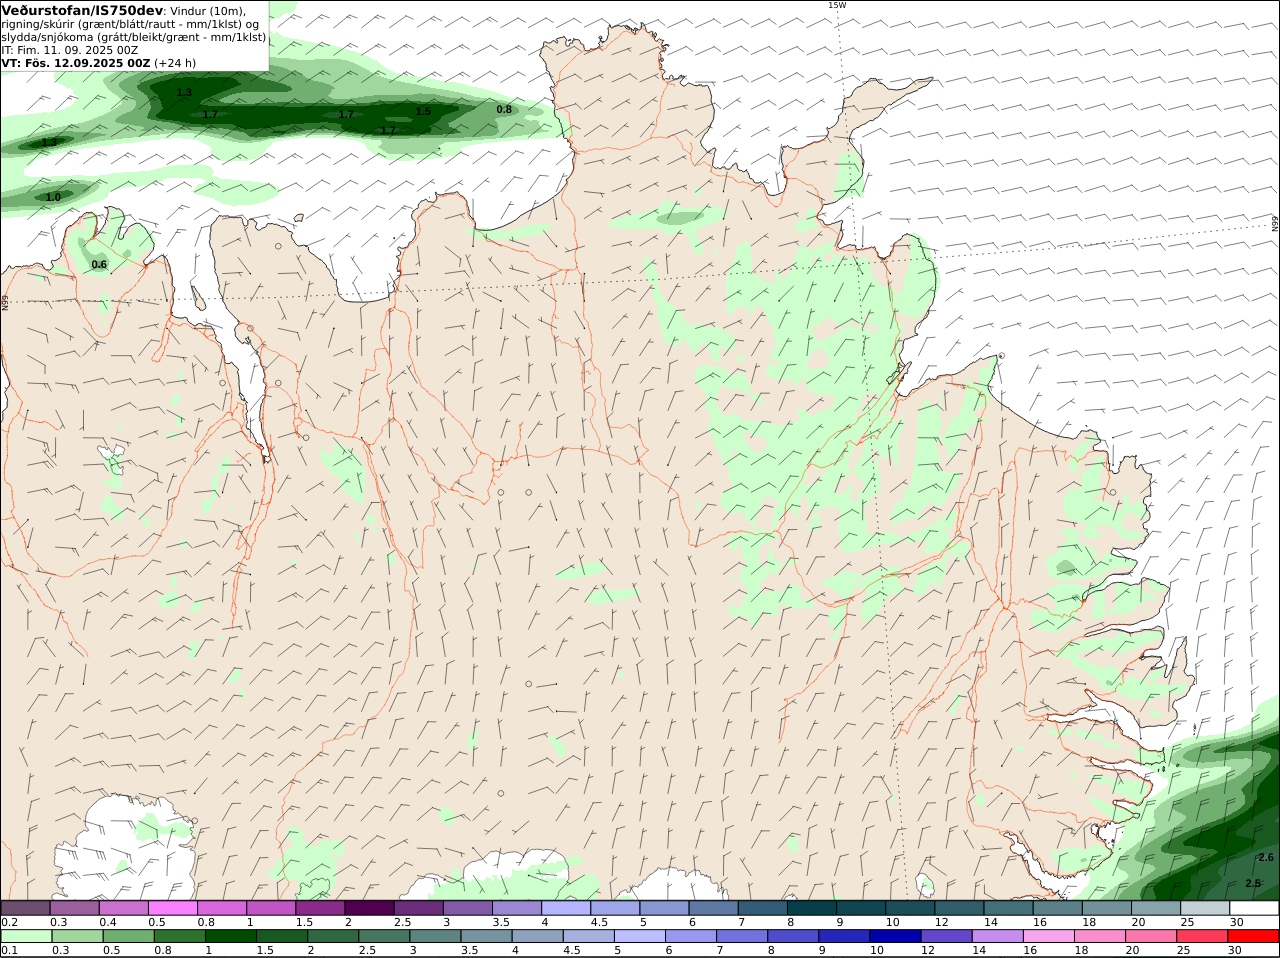The image size is (1280, 958).
Task: Click the palest green swatch above the 0.1 label
Action: pyautogui.click(x=25, y=937)
